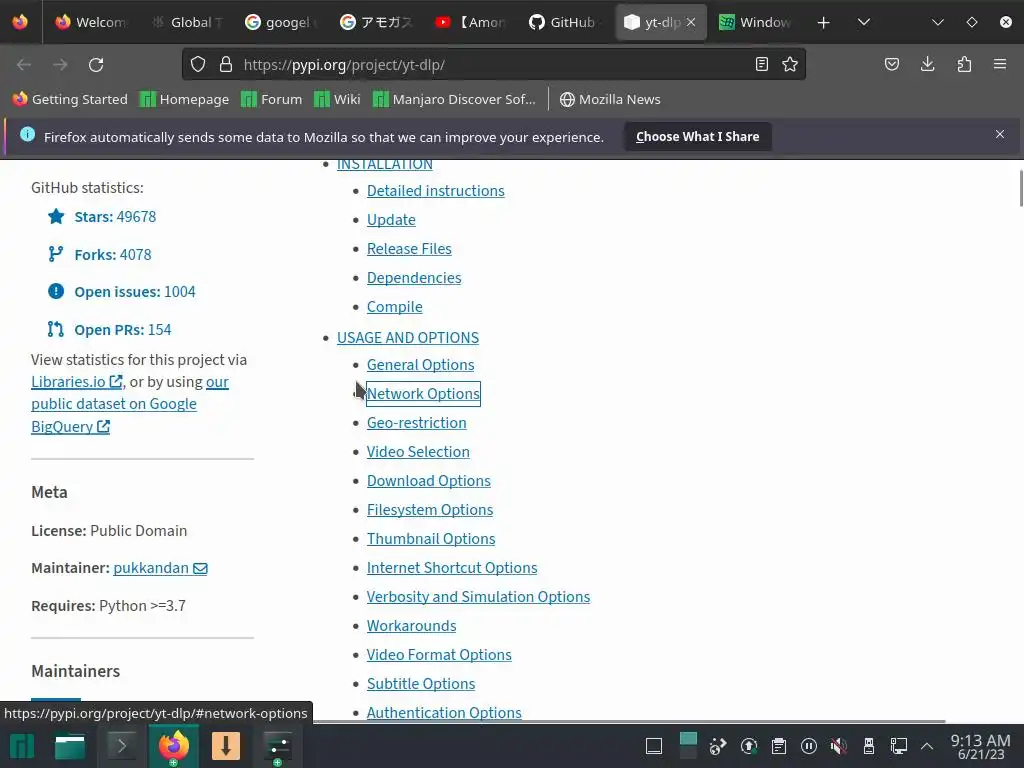Expand the list all tabs chevron

tap(864, 23)
